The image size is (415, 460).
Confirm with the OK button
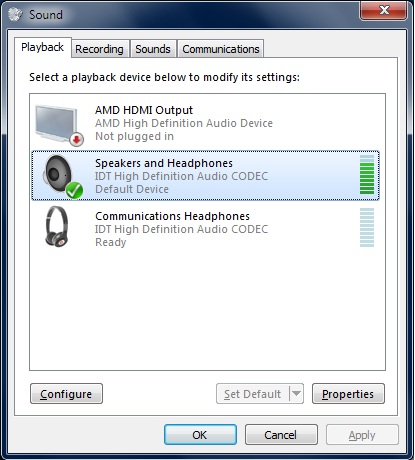click(200, 435)
